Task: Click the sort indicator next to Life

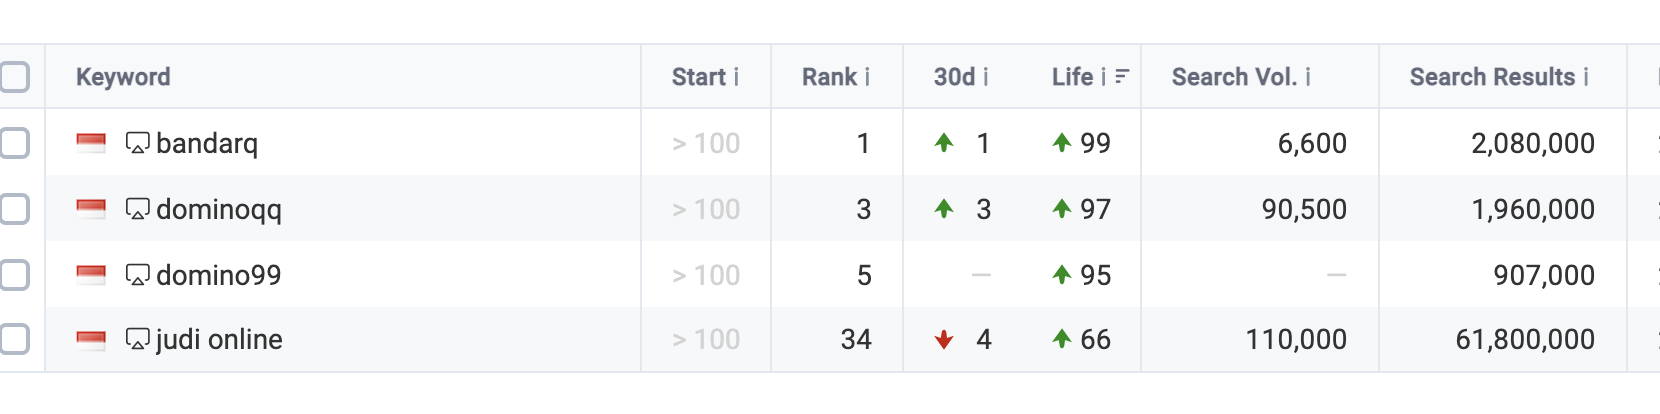Action: click(x=1122, y=77)
